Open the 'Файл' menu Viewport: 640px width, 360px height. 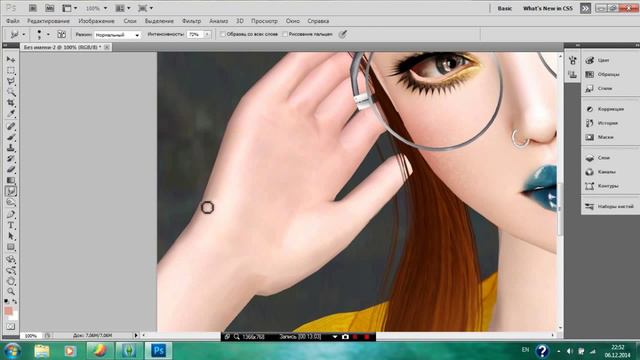(13, 21)
